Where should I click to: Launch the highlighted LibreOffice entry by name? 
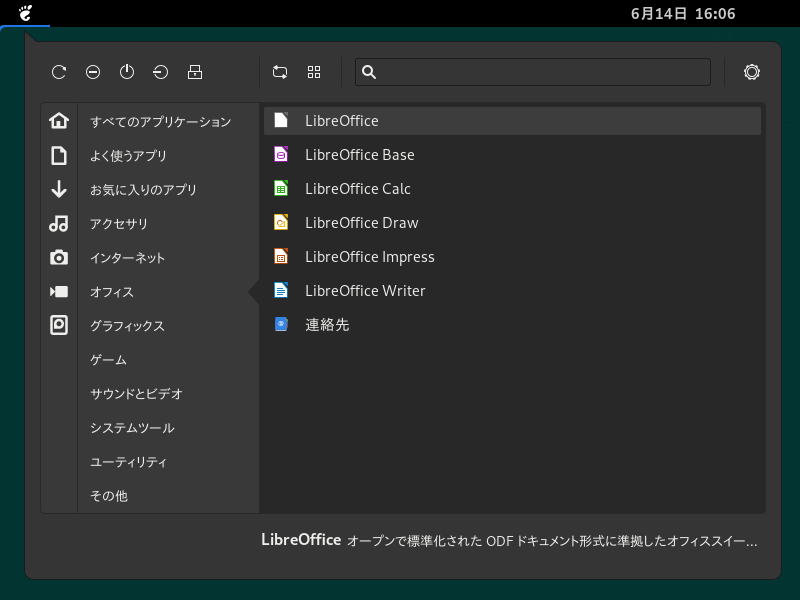point(342,121)
